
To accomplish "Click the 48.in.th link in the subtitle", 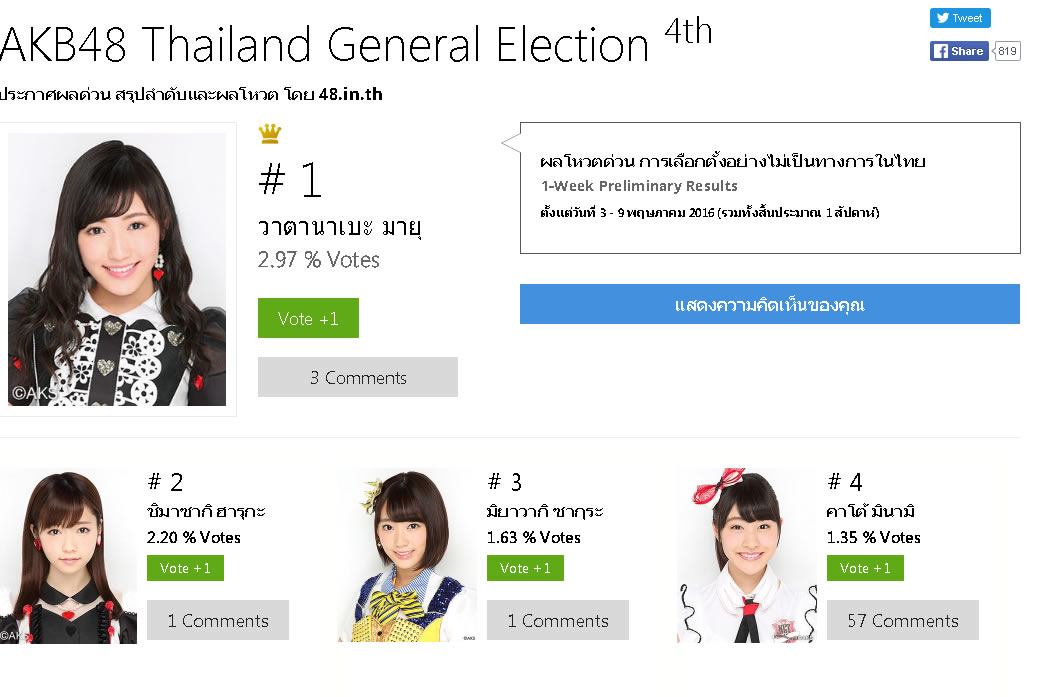I will tap(350, 95).
